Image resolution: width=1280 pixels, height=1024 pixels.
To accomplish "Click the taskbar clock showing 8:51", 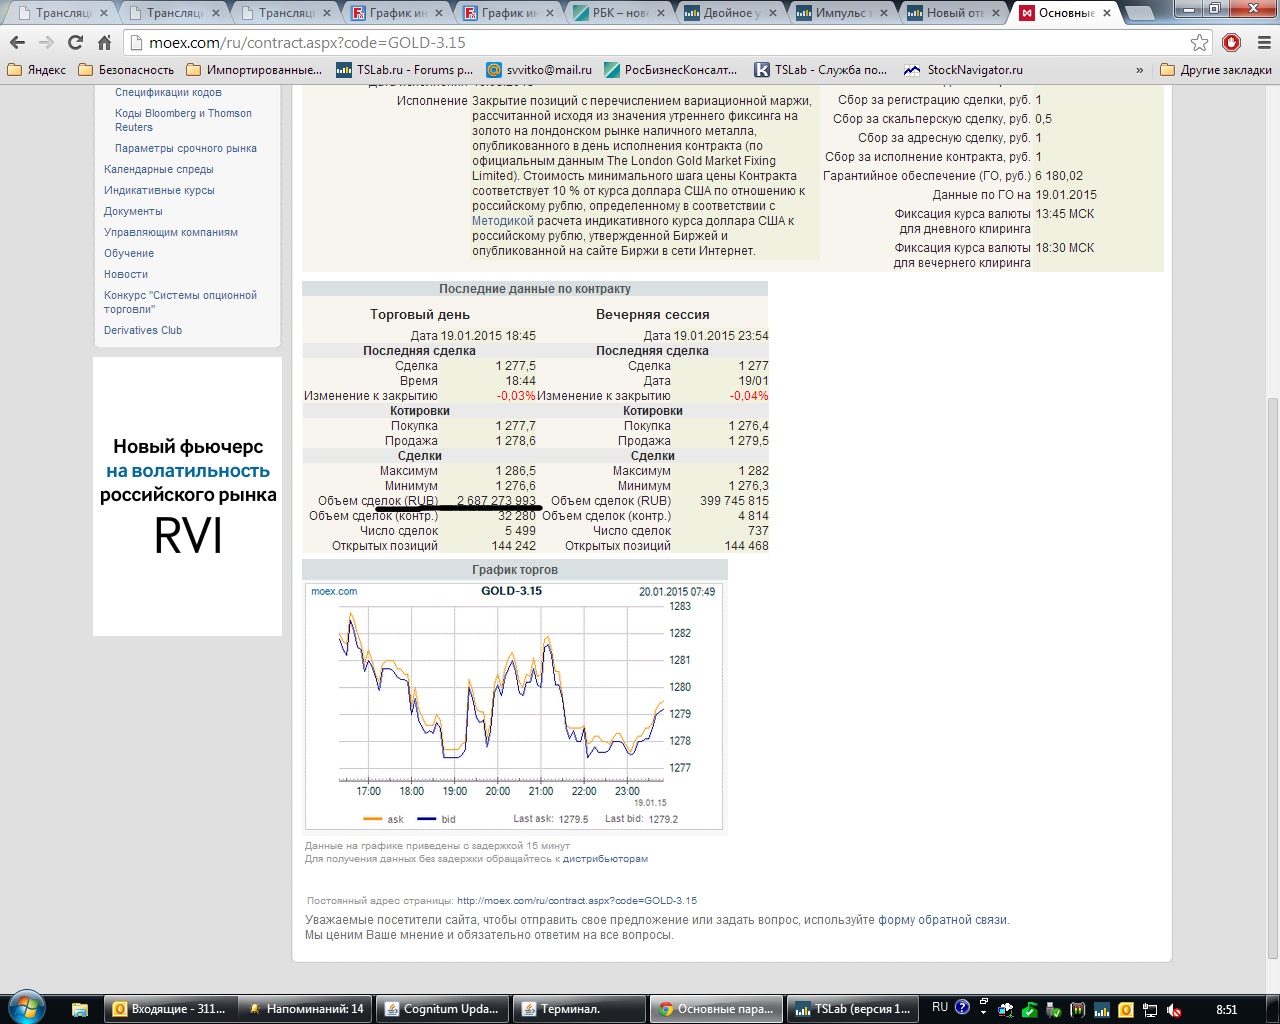I will click(1226, 1009).
